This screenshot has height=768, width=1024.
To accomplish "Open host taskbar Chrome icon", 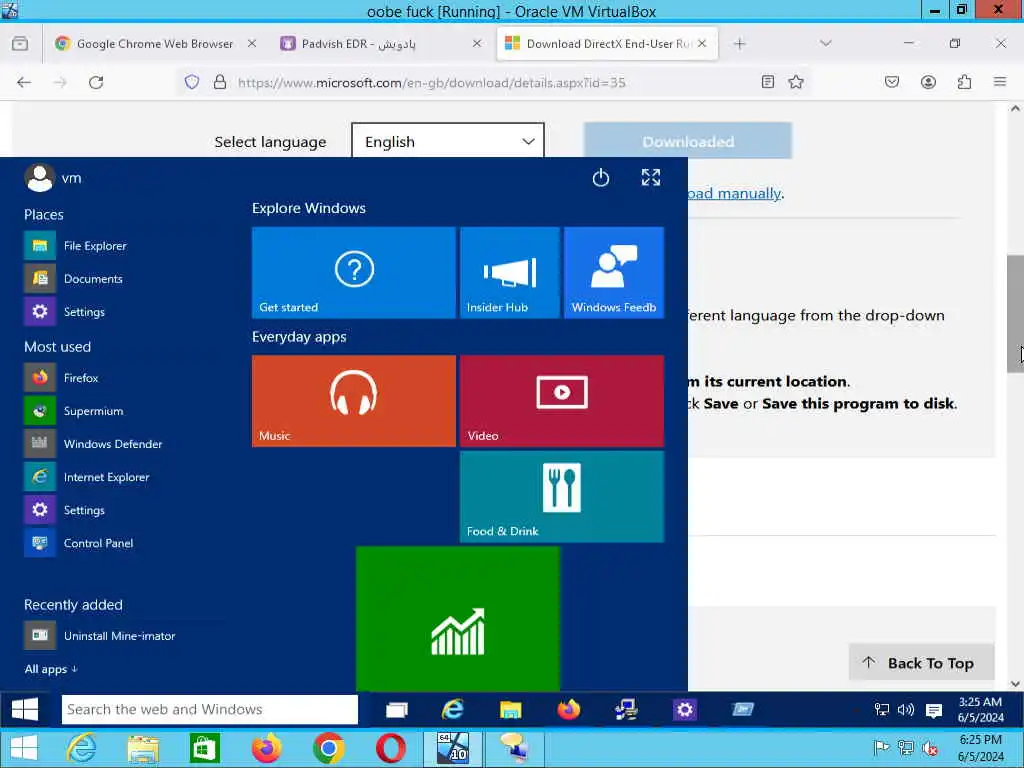I will [x=328, y=748].
